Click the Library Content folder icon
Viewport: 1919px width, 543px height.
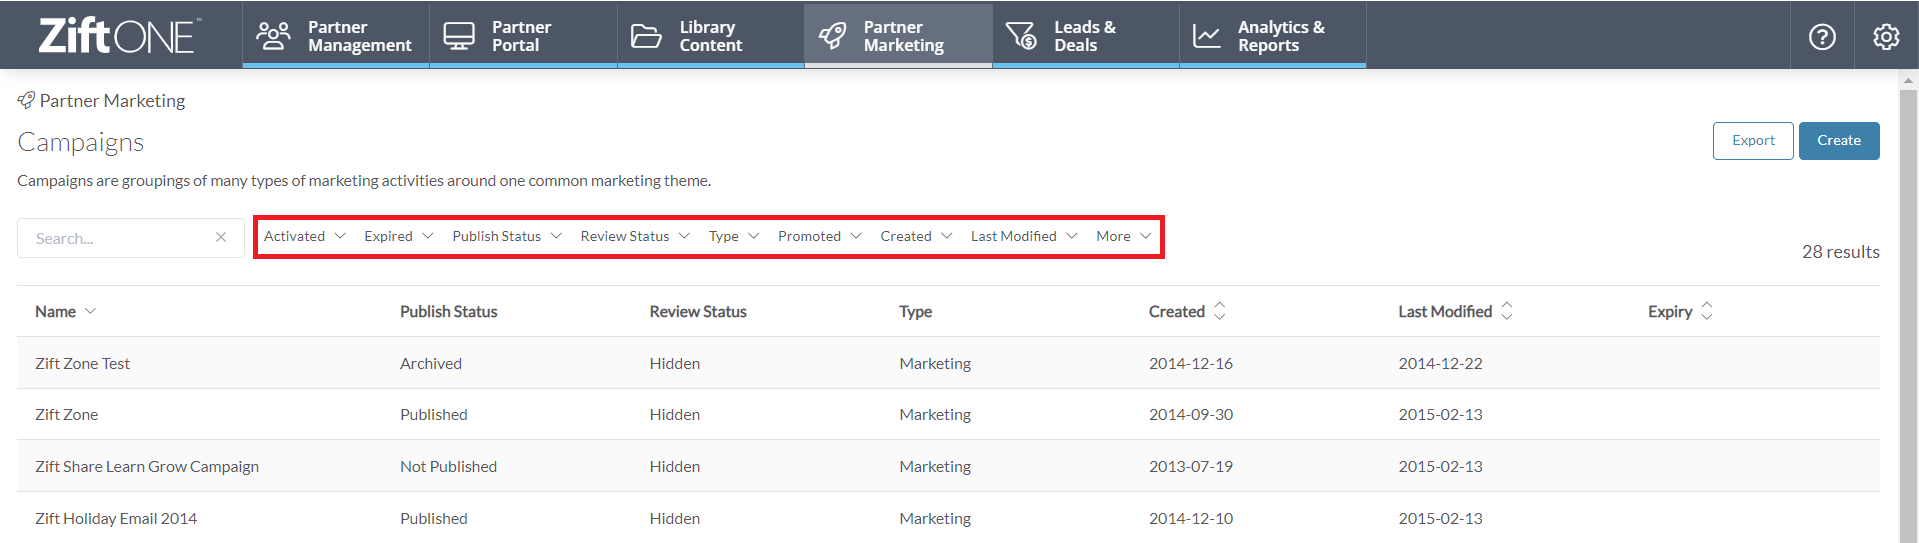[646, 36]
